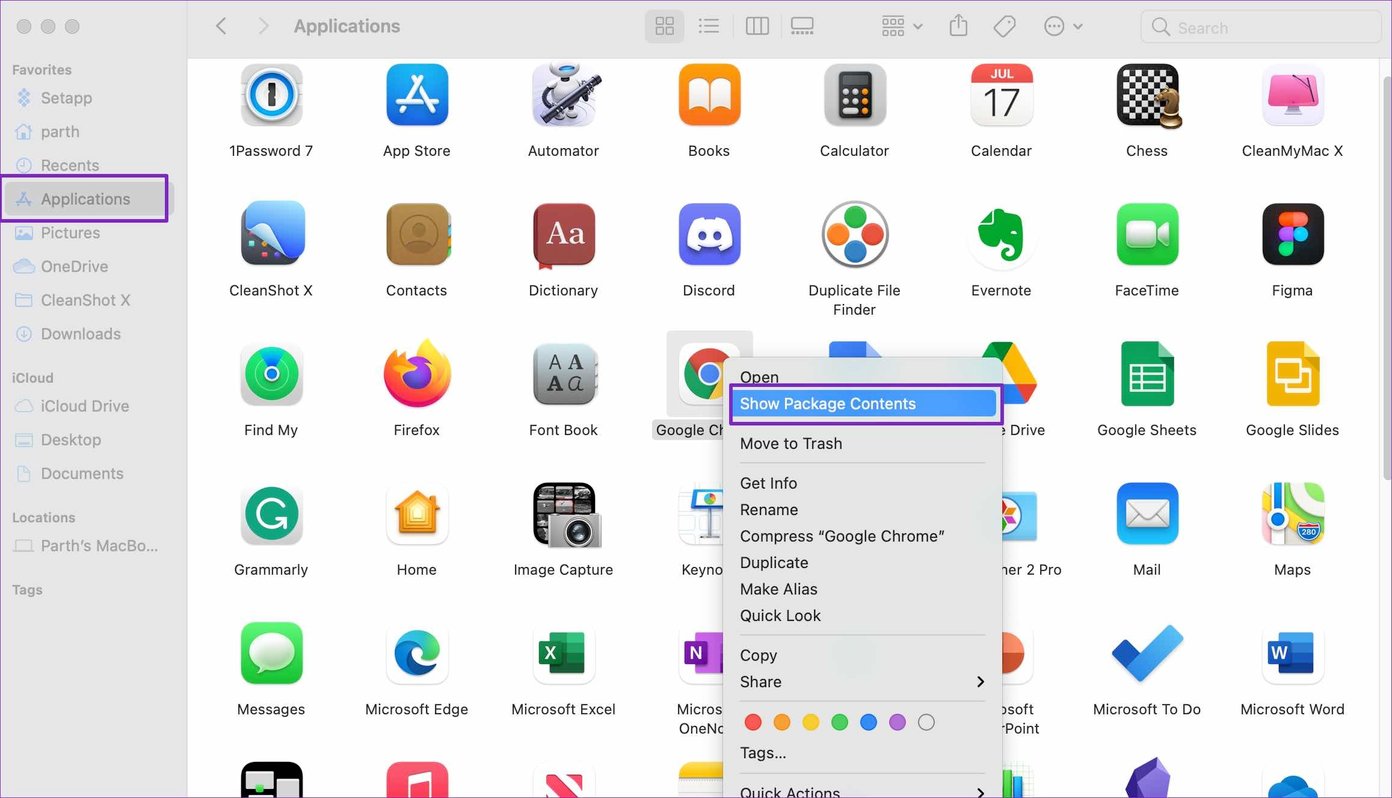Image resolution: width=1392 pixels, height=798 pixels.
Task: Click the toolbar tag button
Action: 1005,27
